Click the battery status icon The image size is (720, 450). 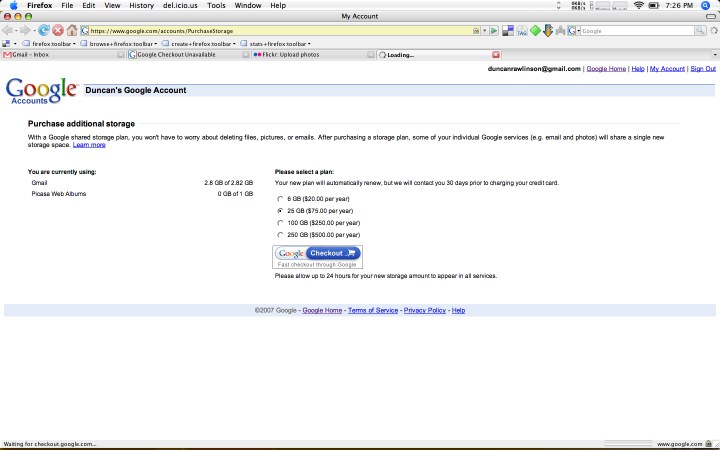(654, 6)
